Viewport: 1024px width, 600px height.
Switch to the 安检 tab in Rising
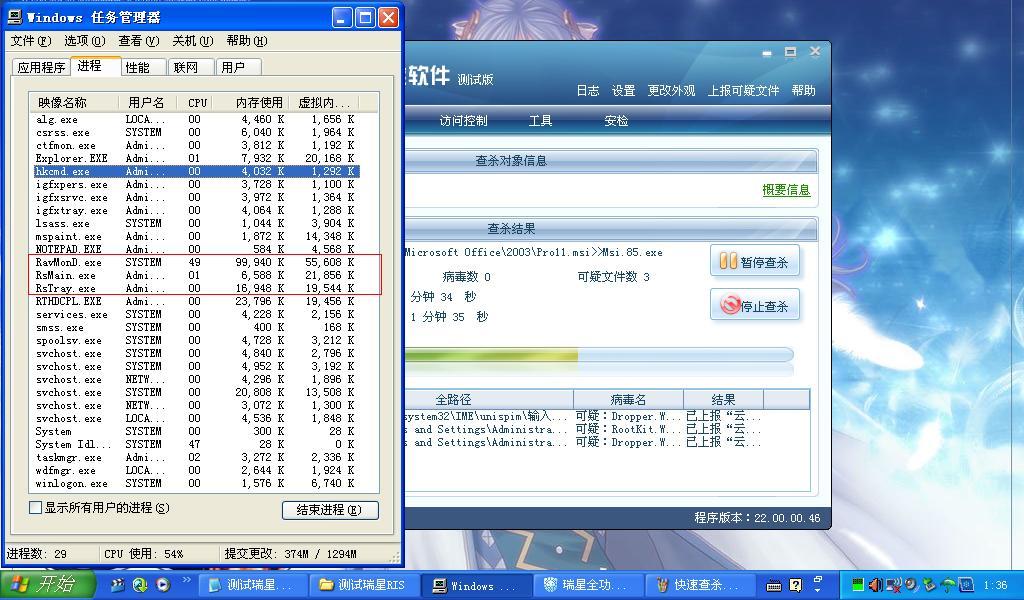[x=616, y=121]
